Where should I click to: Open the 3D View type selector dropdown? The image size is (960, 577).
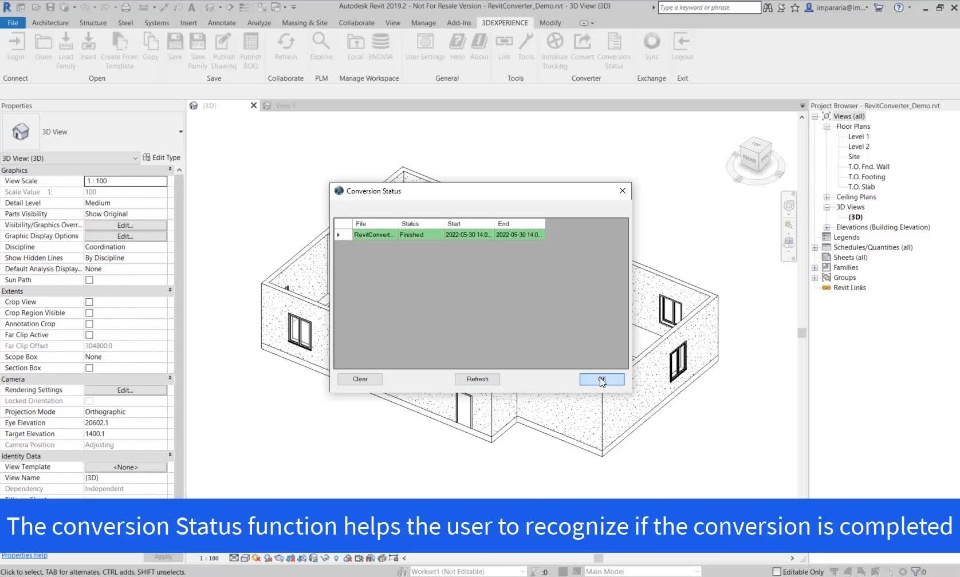pos(181,132)
